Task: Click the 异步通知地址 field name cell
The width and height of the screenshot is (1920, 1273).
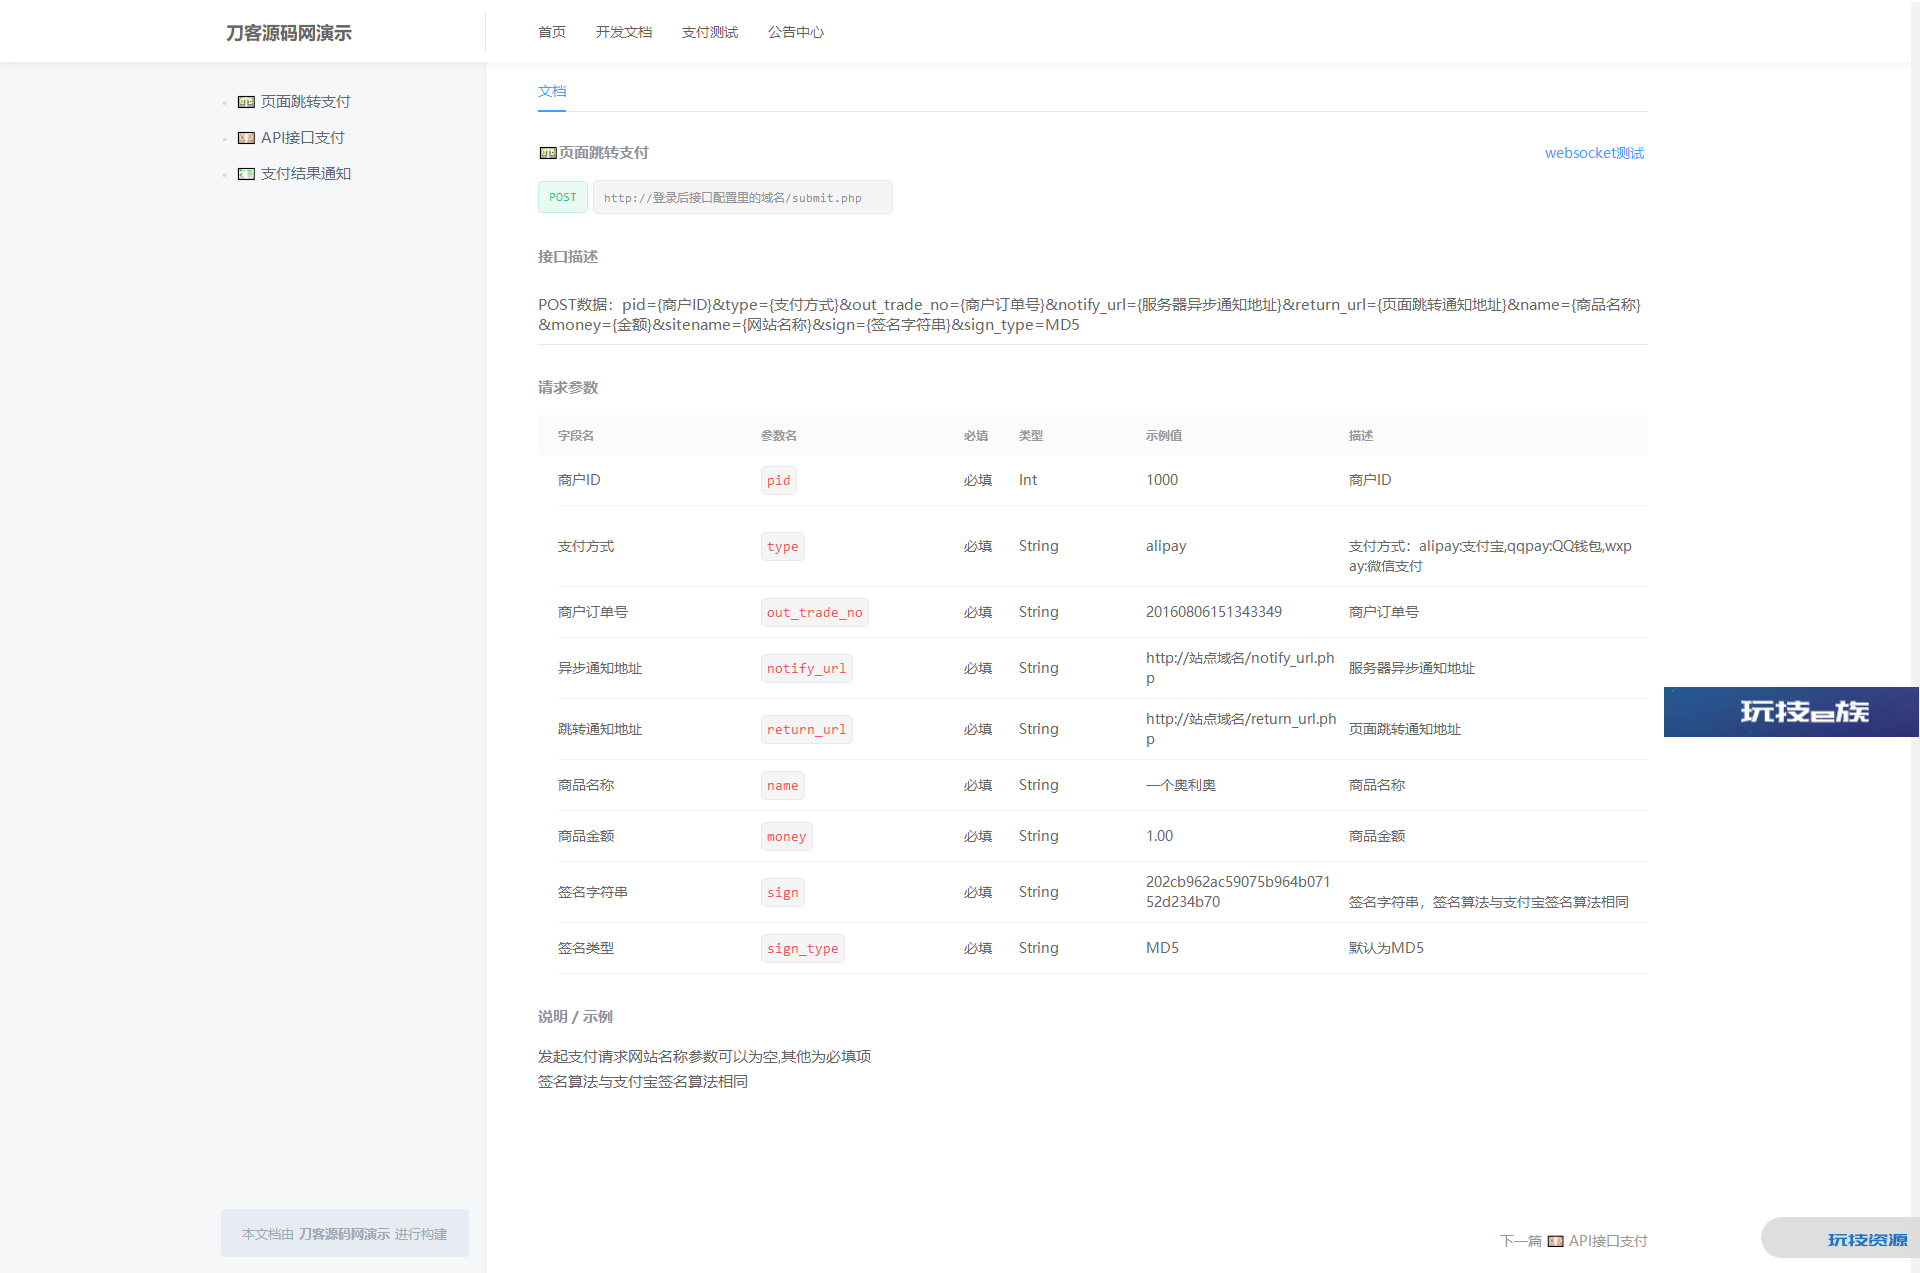Action: [600, 668]
